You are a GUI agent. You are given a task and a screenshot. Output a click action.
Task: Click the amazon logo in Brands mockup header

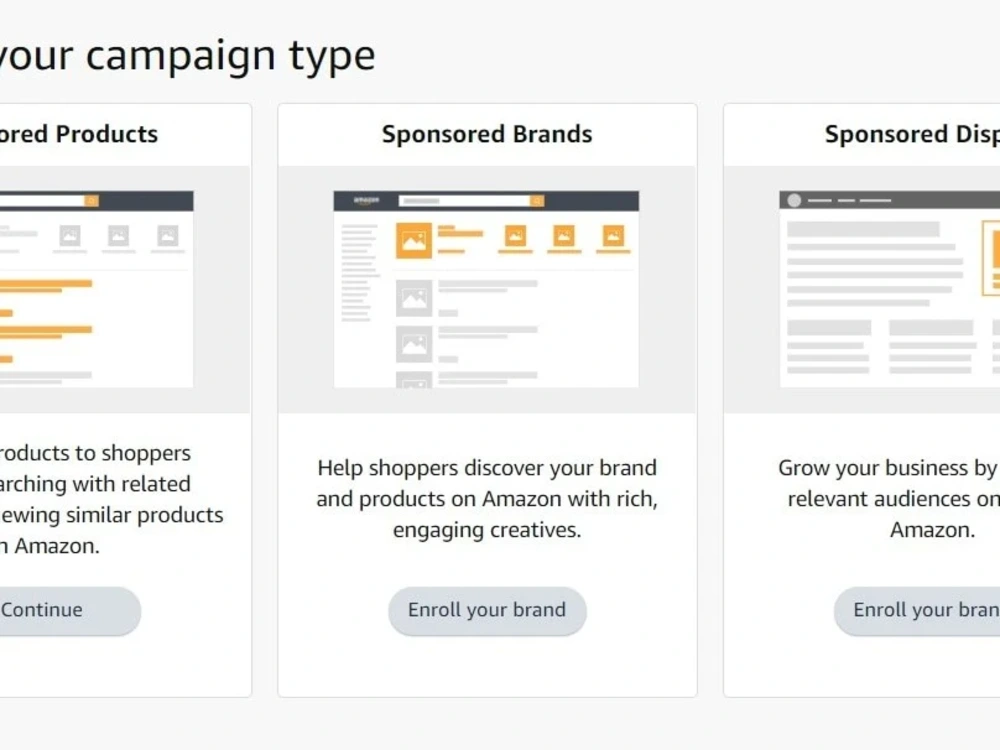tap(366, 200)
